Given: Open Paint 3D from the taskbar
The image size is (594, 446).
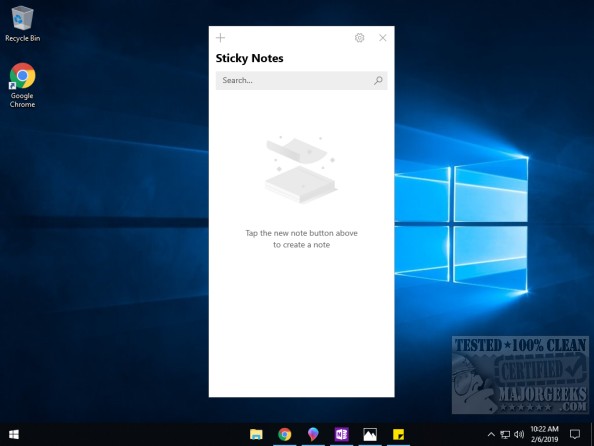Looking at the screenshot, I should tap(313, 434).
